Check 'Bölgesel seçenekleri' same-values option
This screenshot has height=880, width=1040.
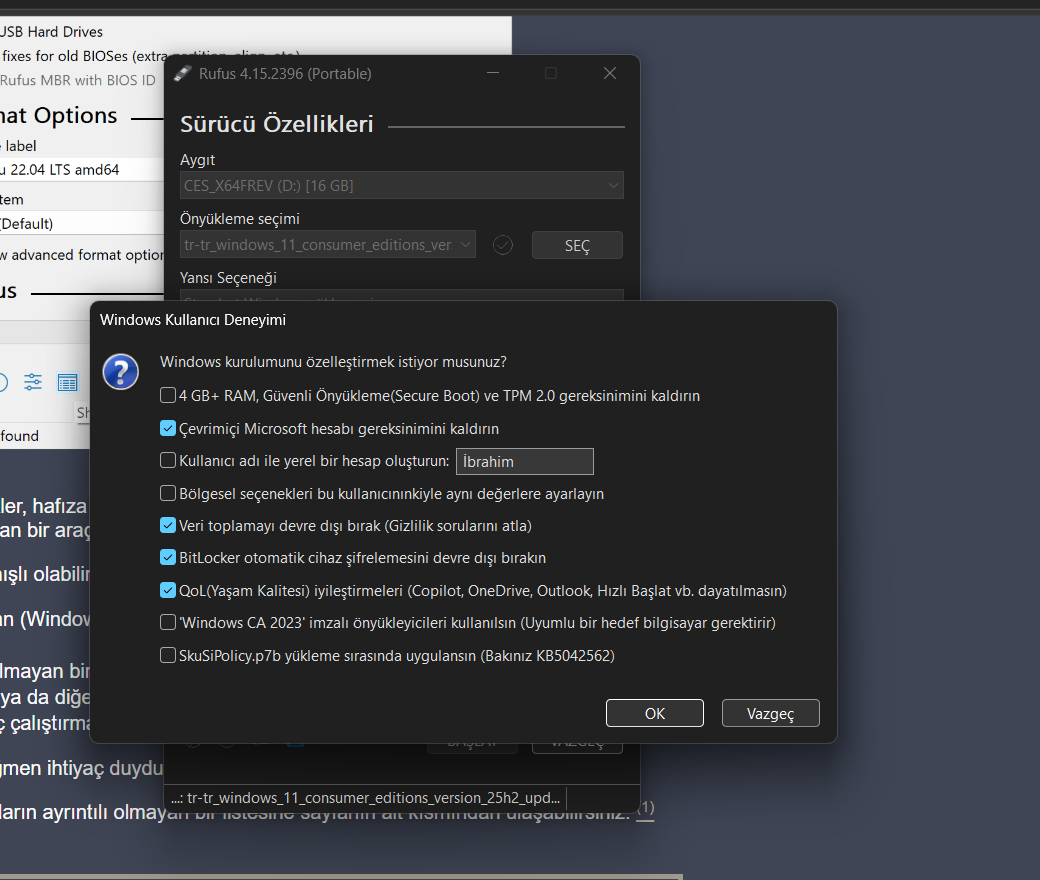coord(168,493)
